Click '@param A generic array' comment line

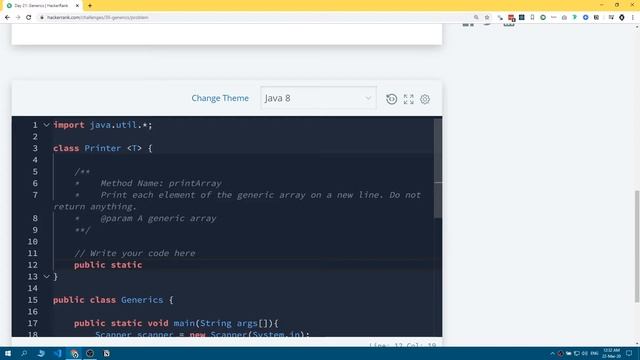click(x=158, y=218)
